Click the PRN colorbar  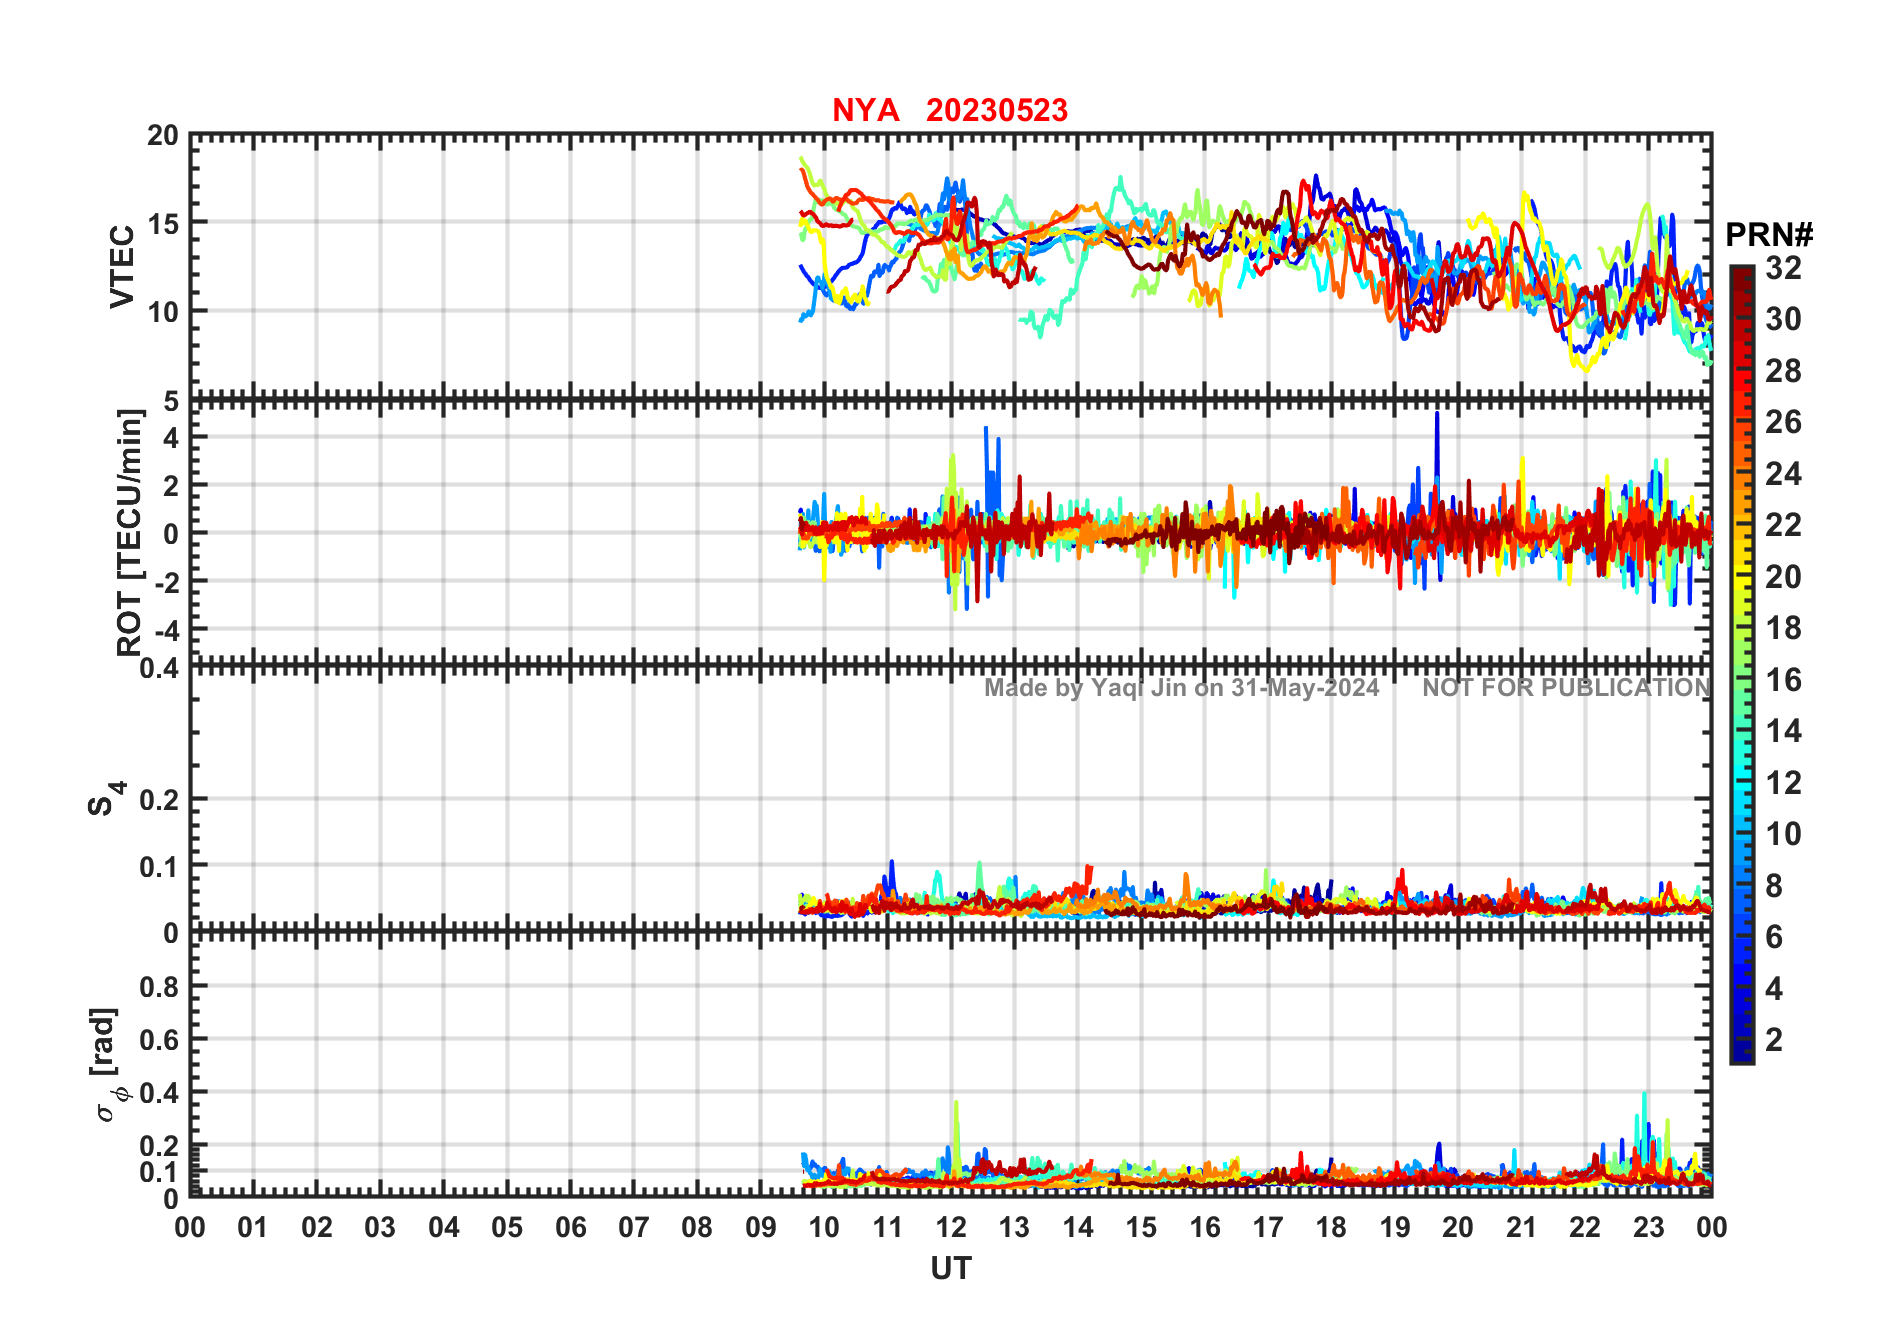(1741, 665)
